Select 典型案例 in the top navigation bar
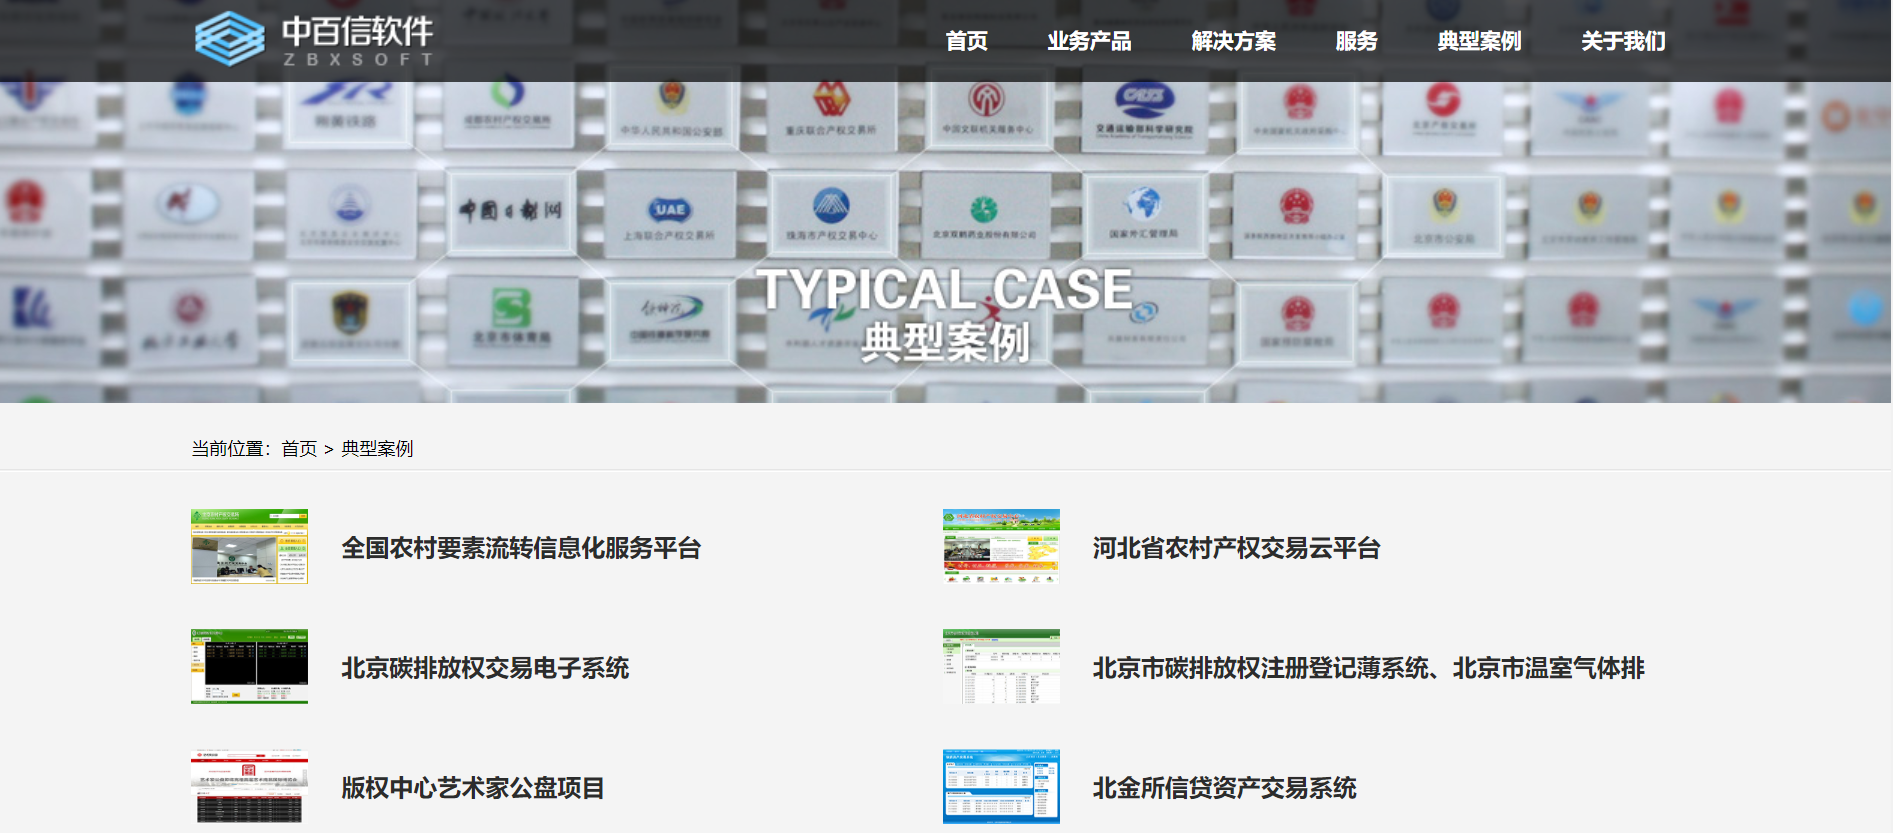 (1479, 41)
